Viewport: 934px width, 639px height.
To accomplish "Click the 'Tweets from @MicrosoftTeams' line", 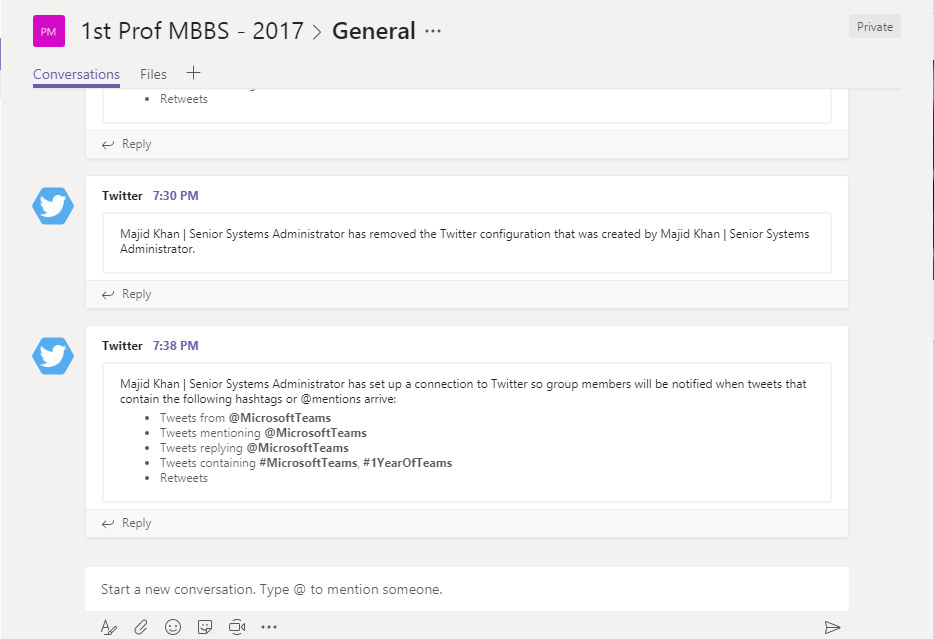I will 245,417.
